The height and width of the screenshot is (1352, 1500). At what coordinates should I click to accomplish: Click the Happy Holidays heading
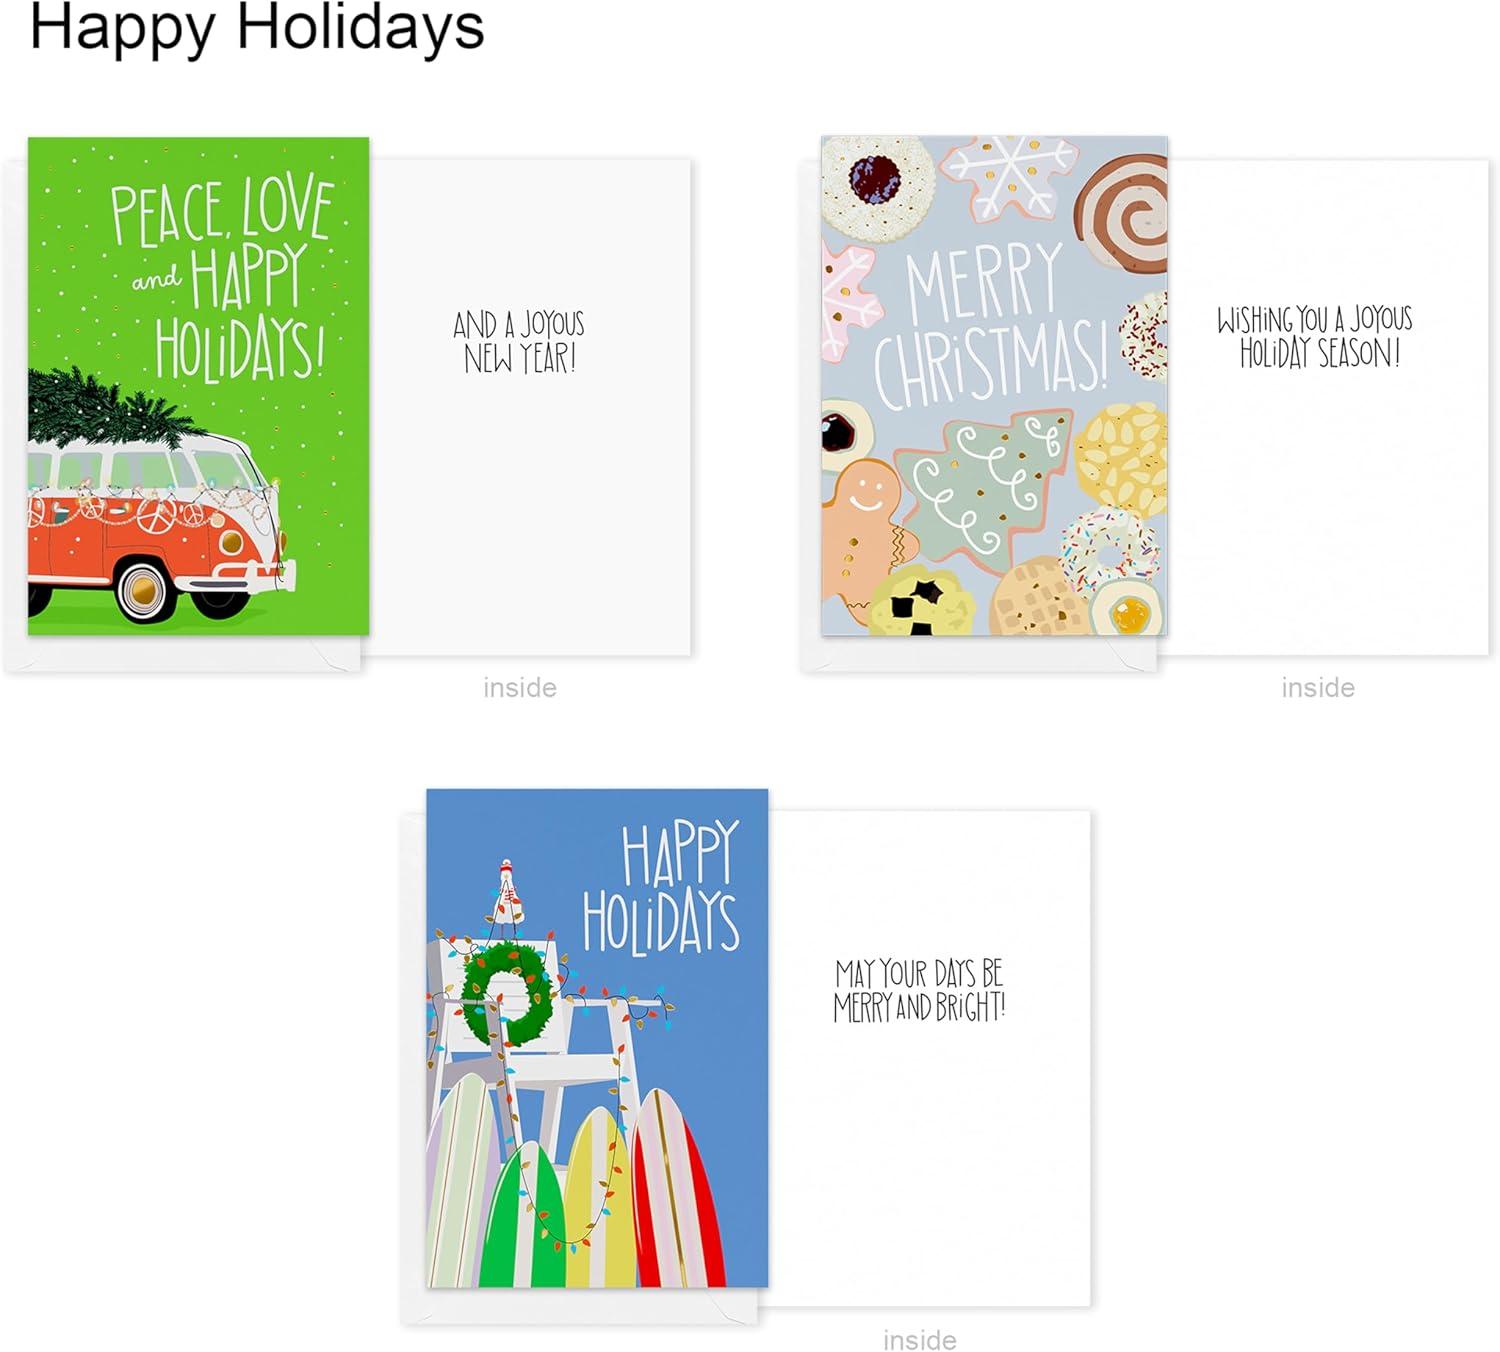click(257, 27)
